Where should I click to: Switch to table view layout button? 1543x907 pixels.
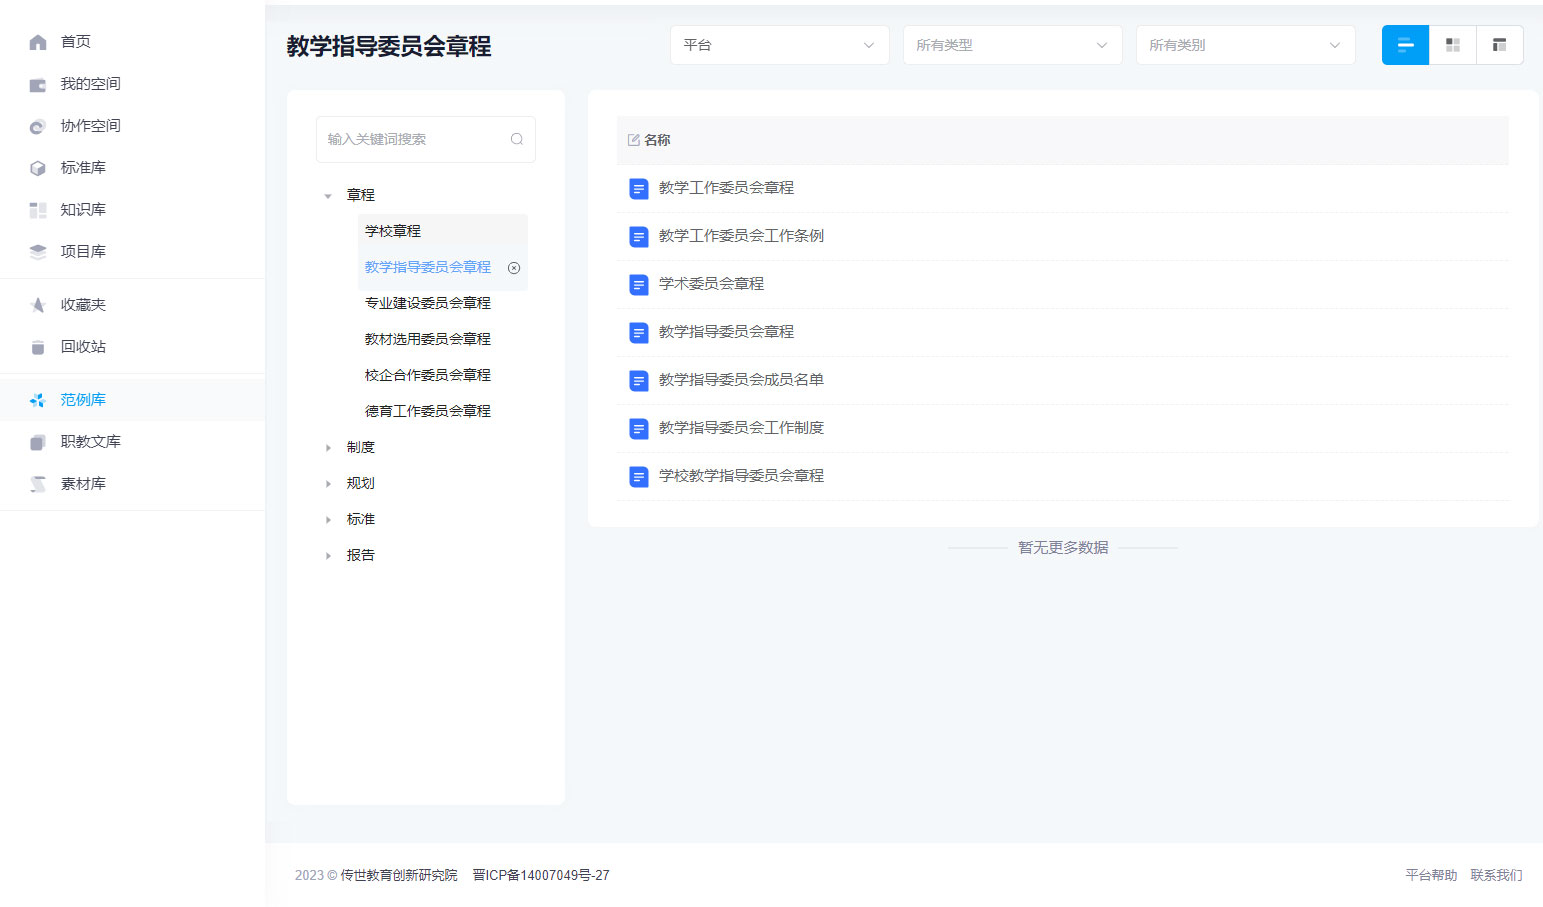[x=1500, y=45]
